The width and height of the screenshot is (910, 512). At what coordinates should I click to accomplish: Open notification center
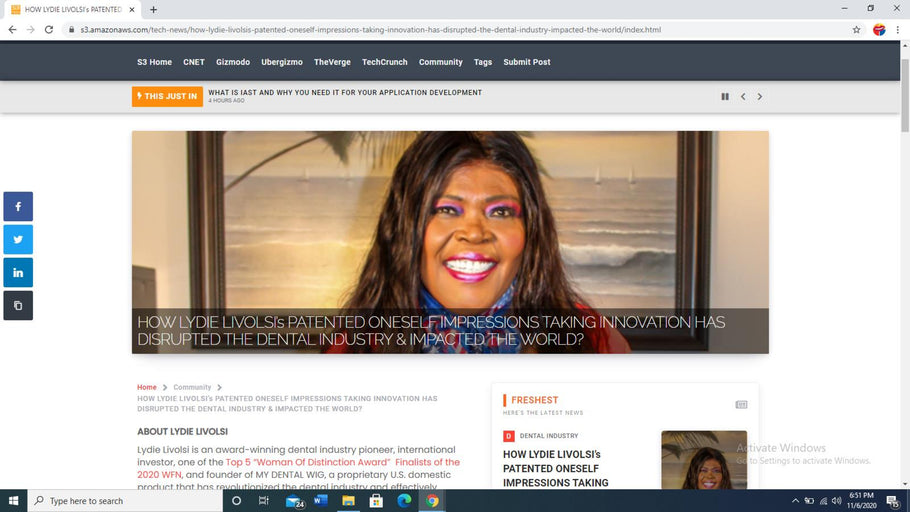[894, 500]
